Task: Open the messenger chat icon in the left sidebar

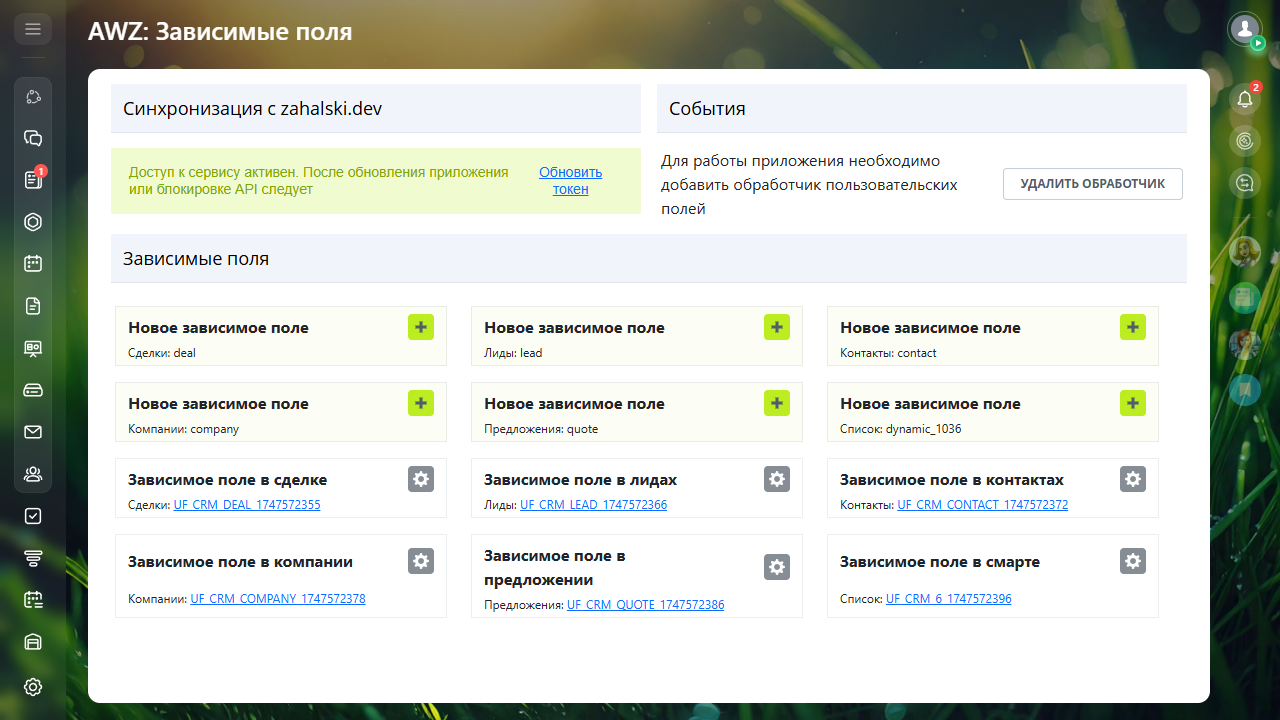Action: [33, 138]
